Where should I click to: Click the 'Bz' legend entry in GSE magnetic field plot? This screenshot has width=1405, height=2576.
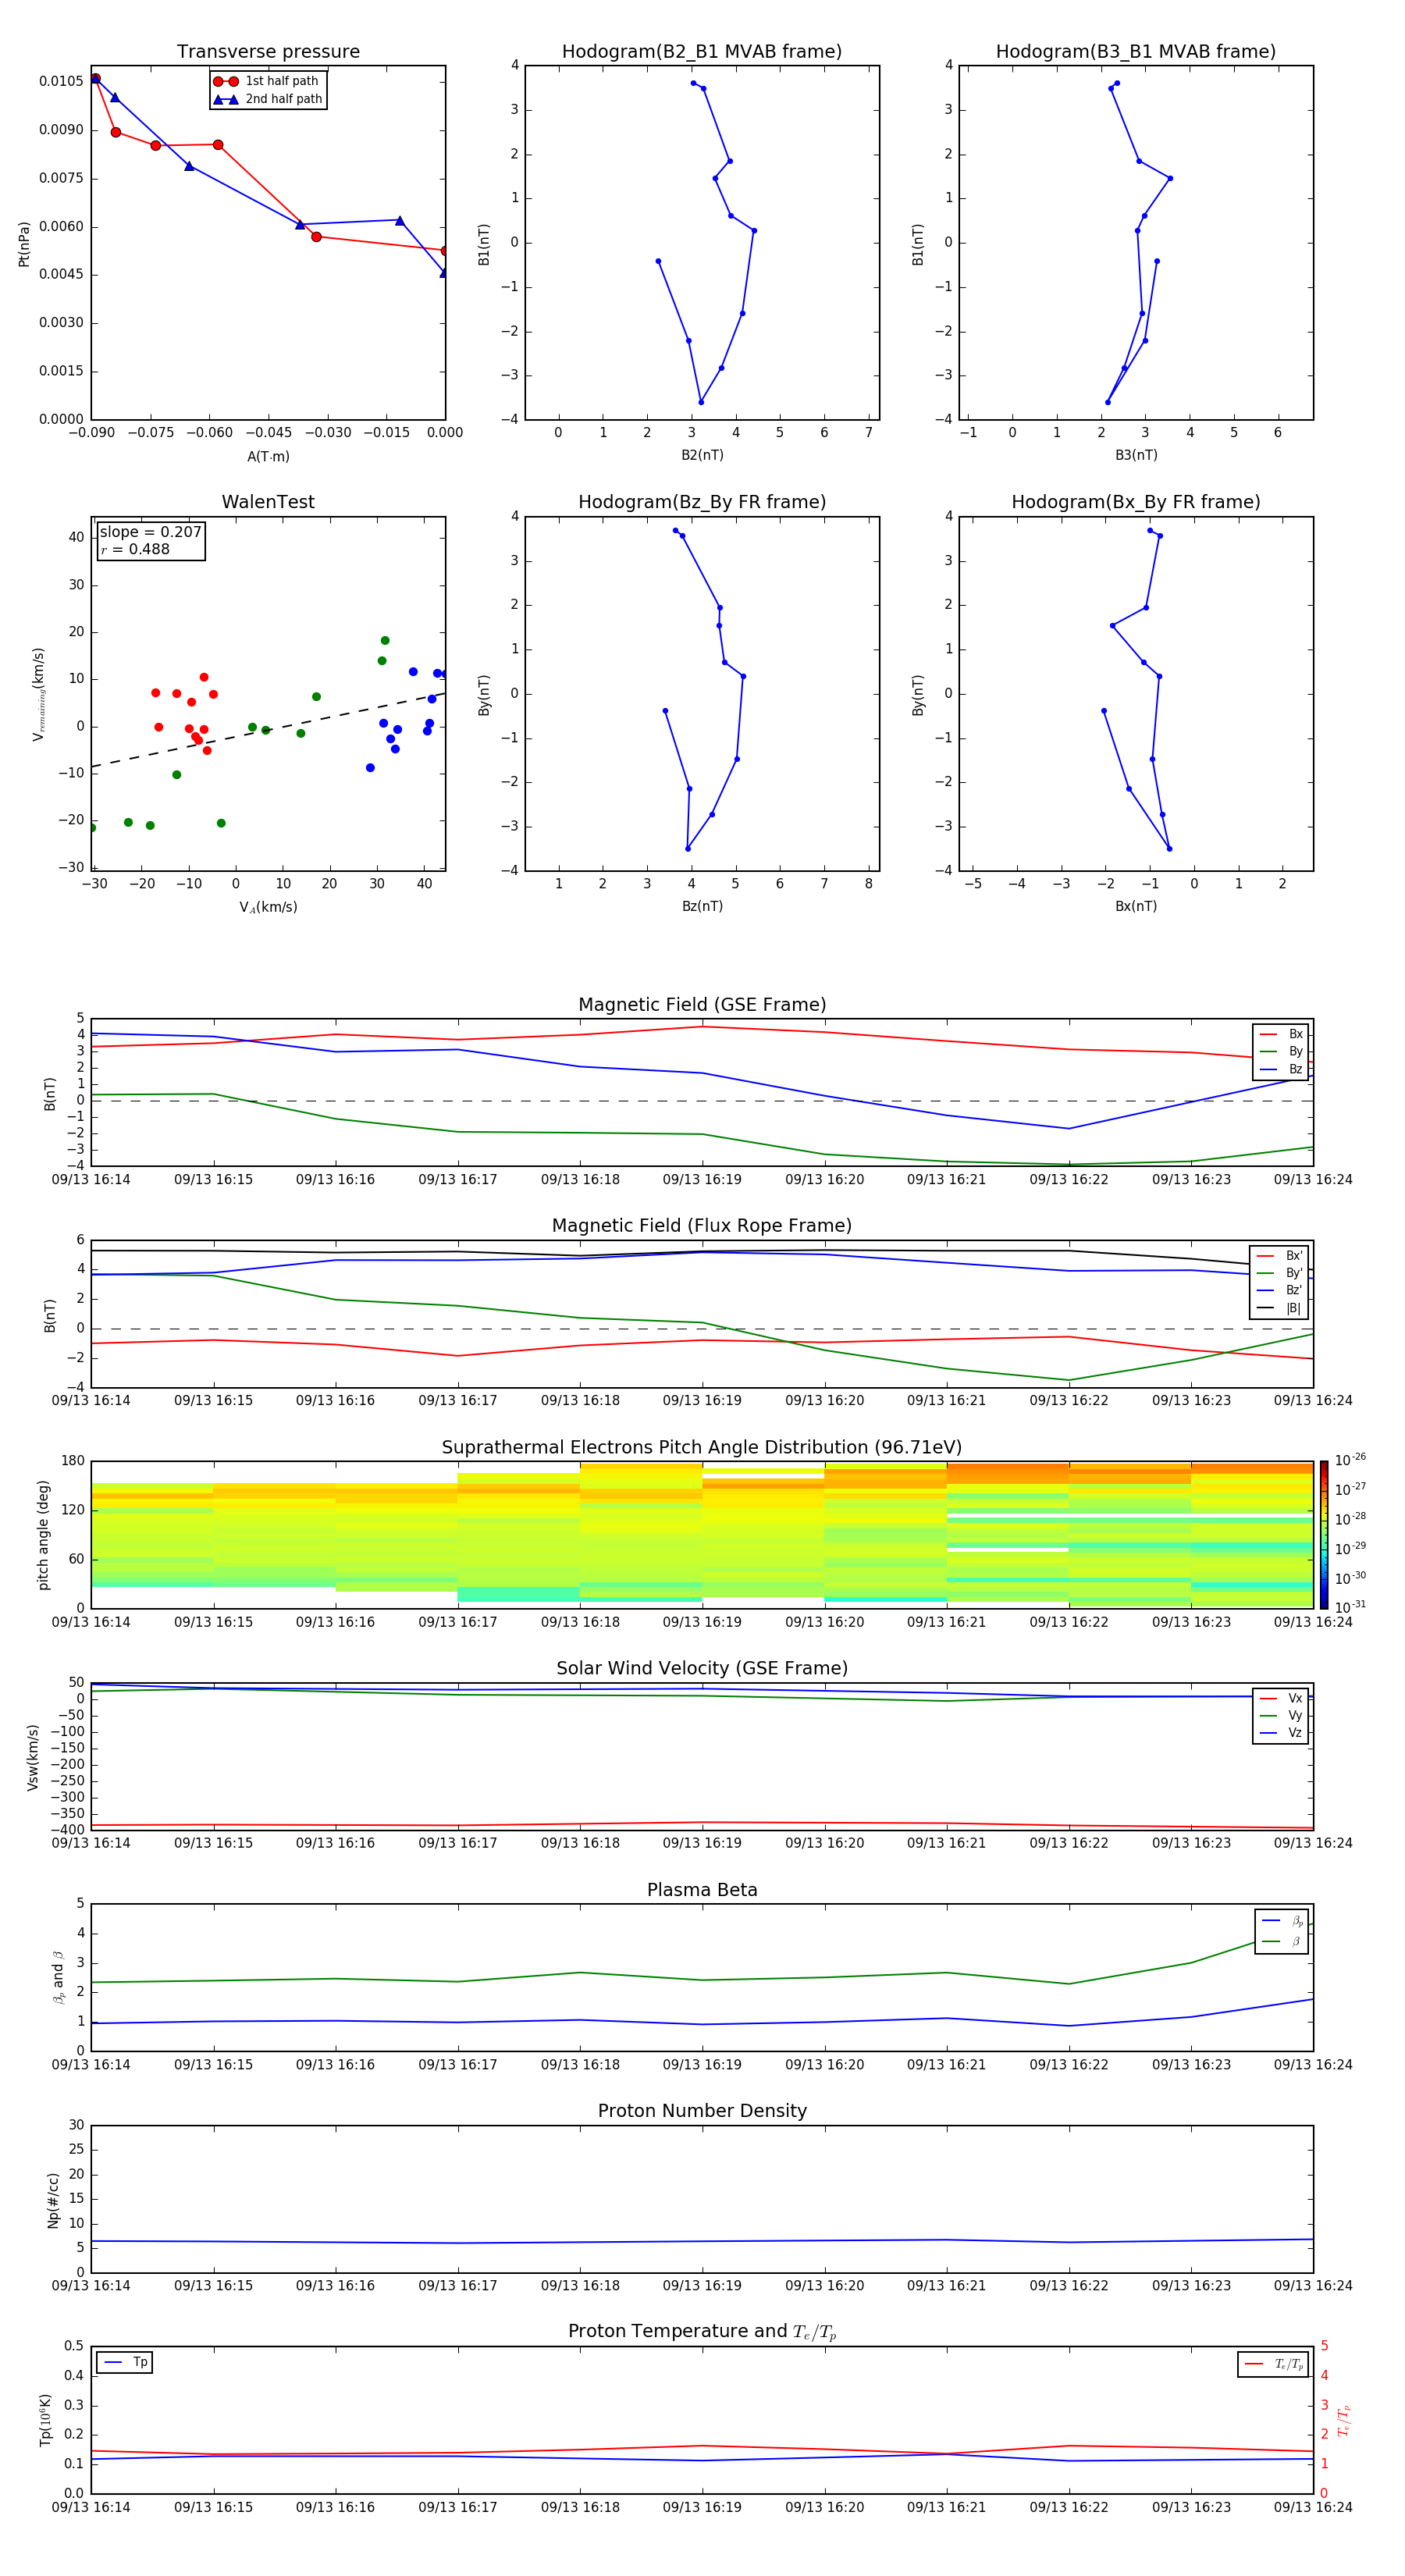[x=1281, y=1069]
